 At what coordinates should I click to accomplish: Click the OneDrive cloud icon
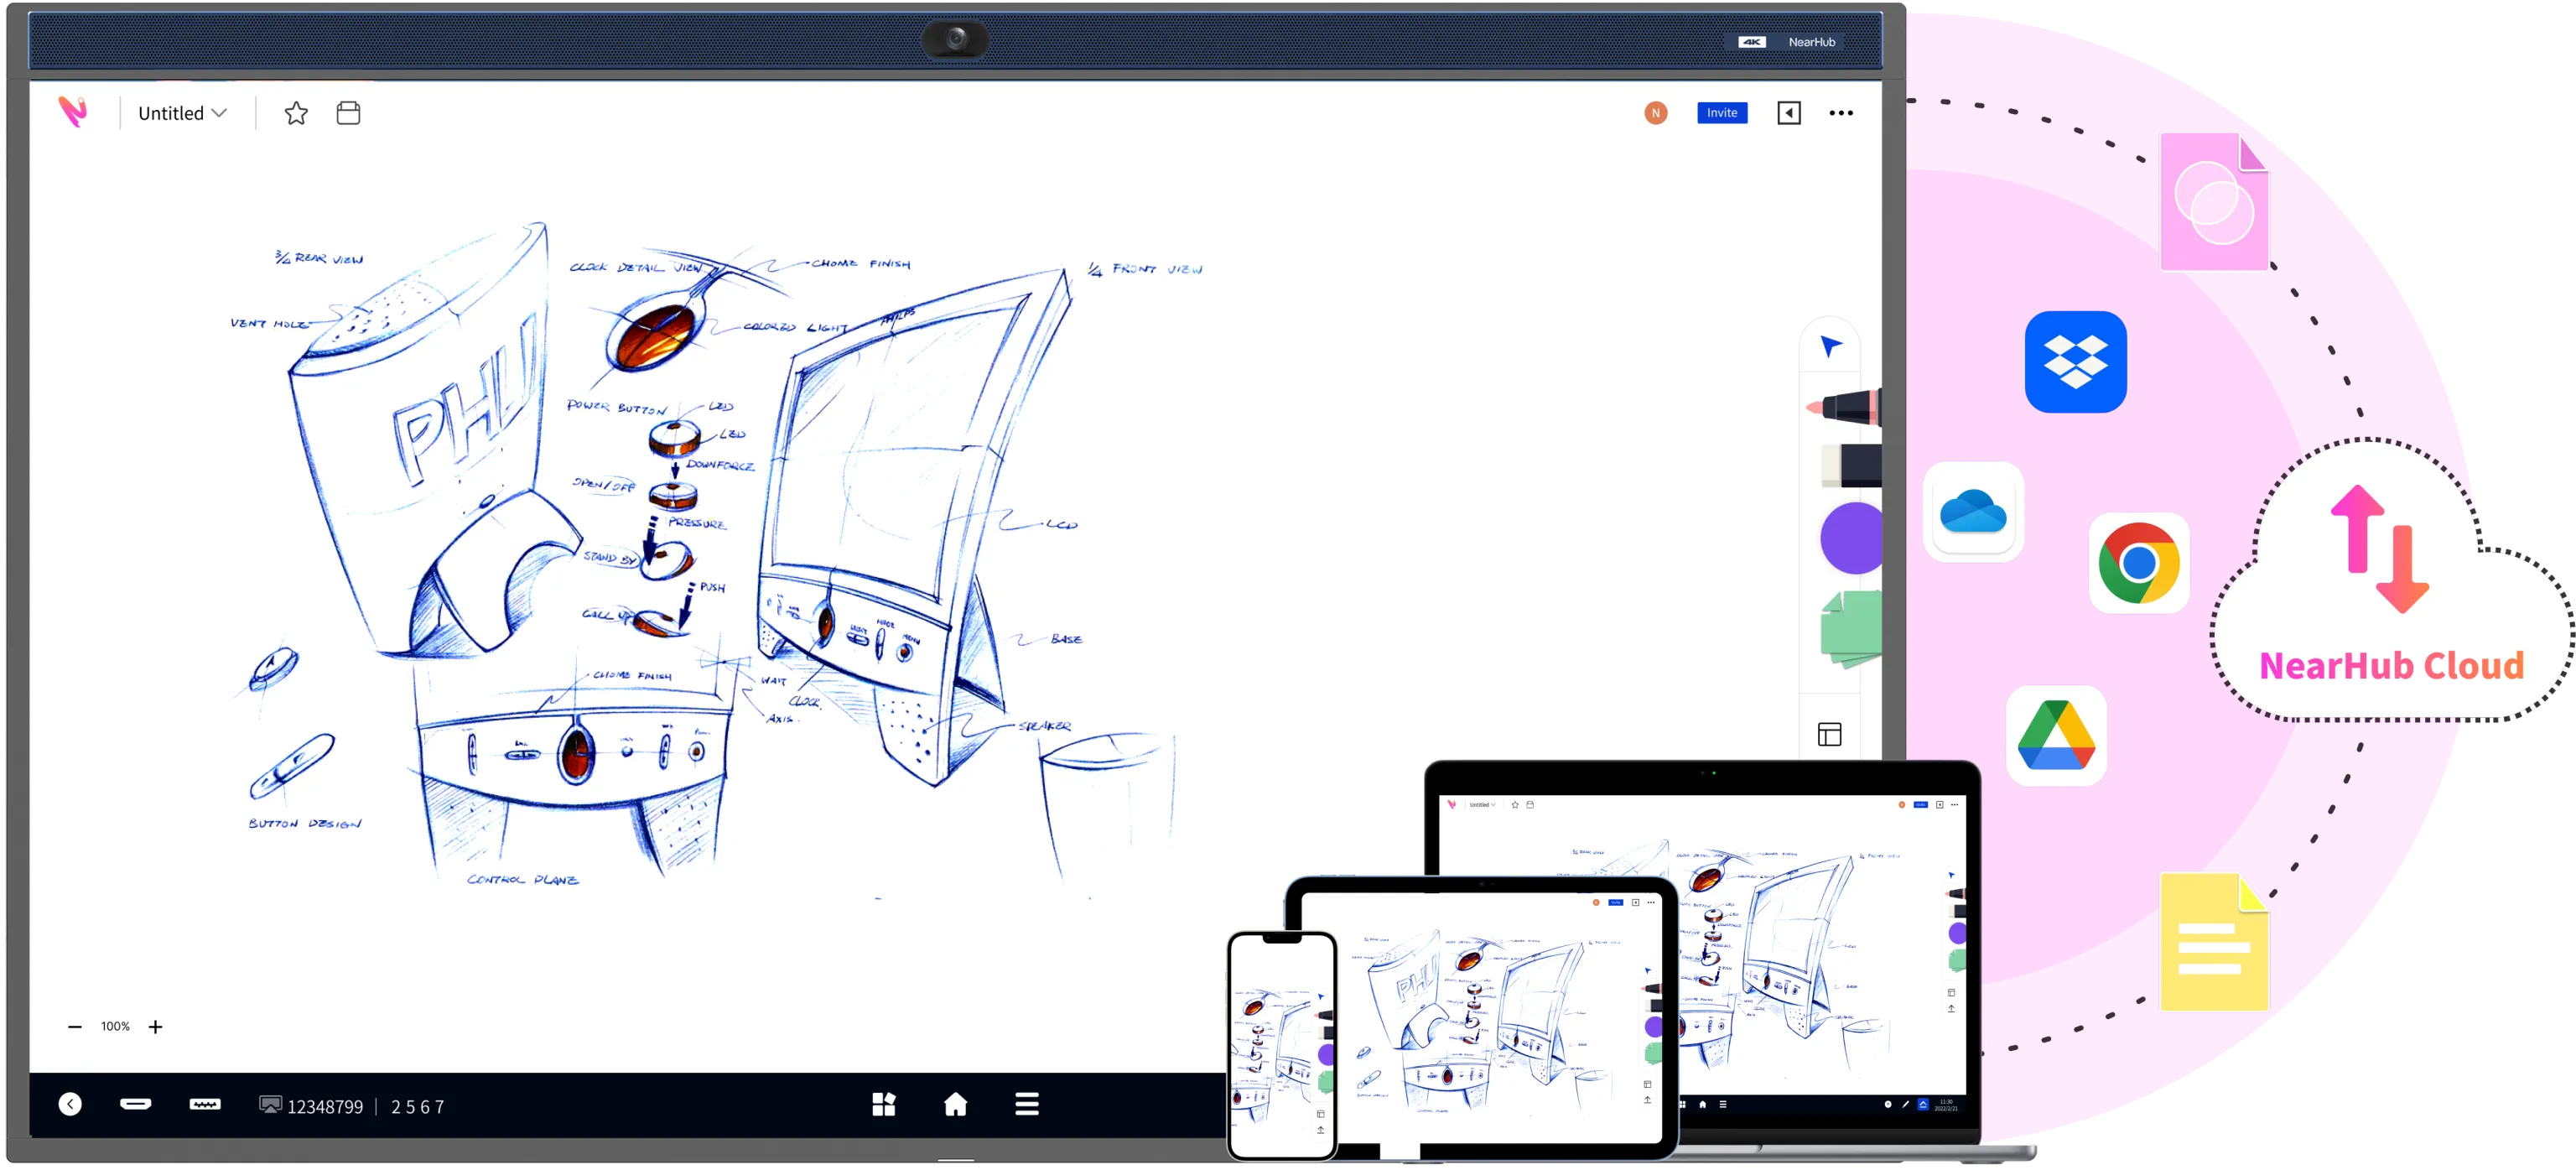coord(1972,511)
